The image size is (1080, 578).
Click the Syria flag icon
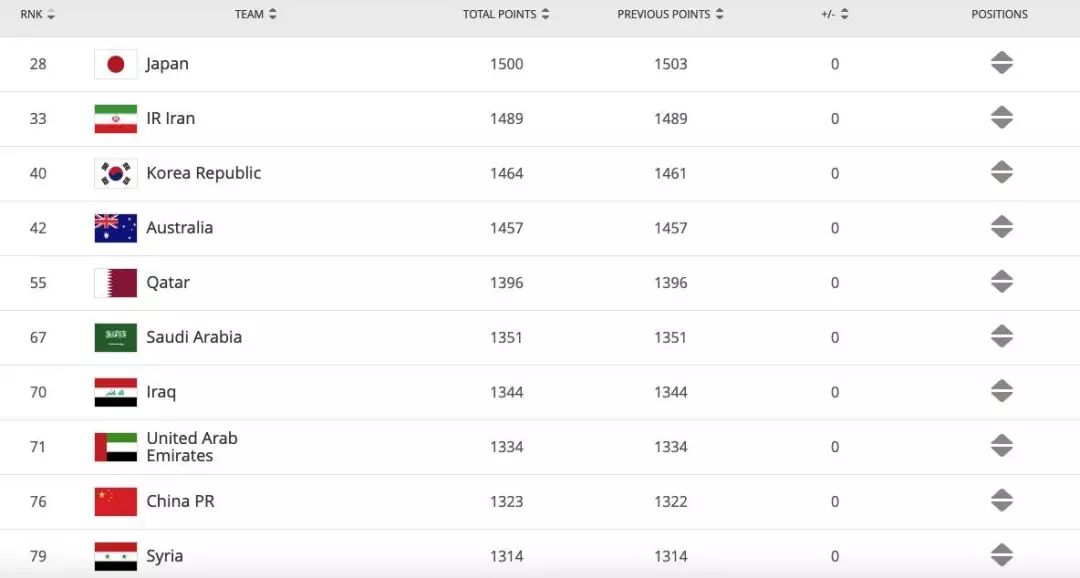(116, 556)
